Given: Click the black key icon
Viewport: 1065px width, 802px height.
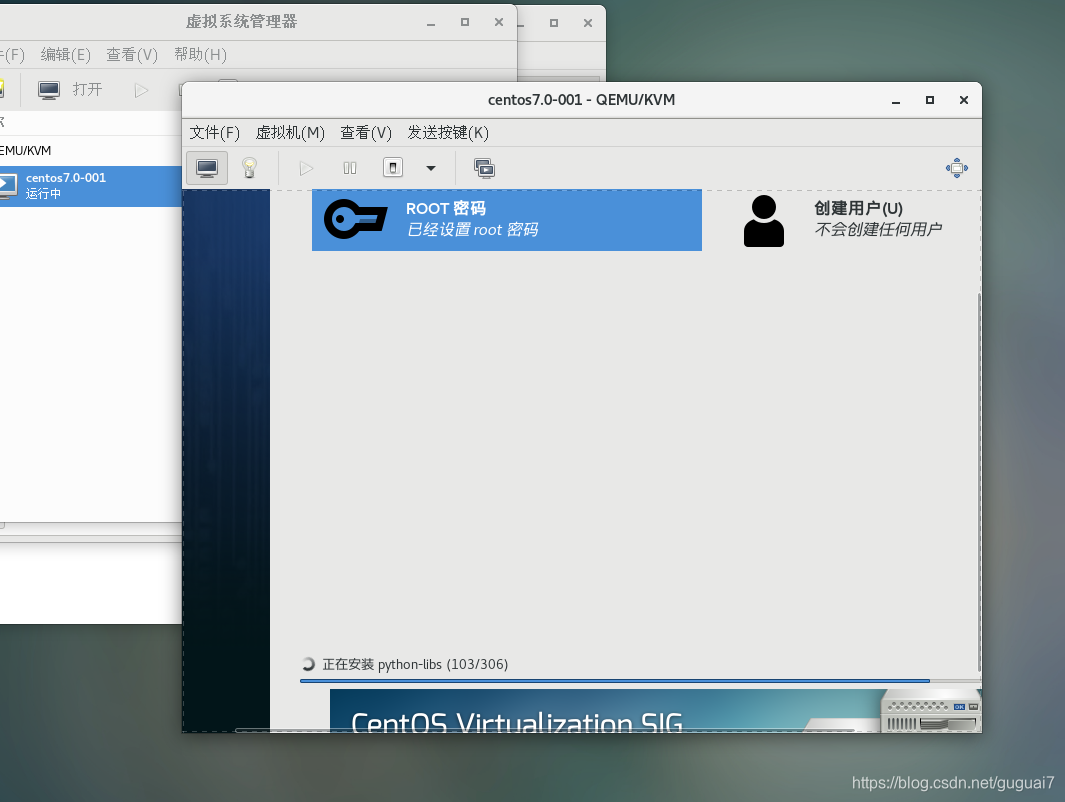Looking at the screenshot, I should [x=355, y=219].
